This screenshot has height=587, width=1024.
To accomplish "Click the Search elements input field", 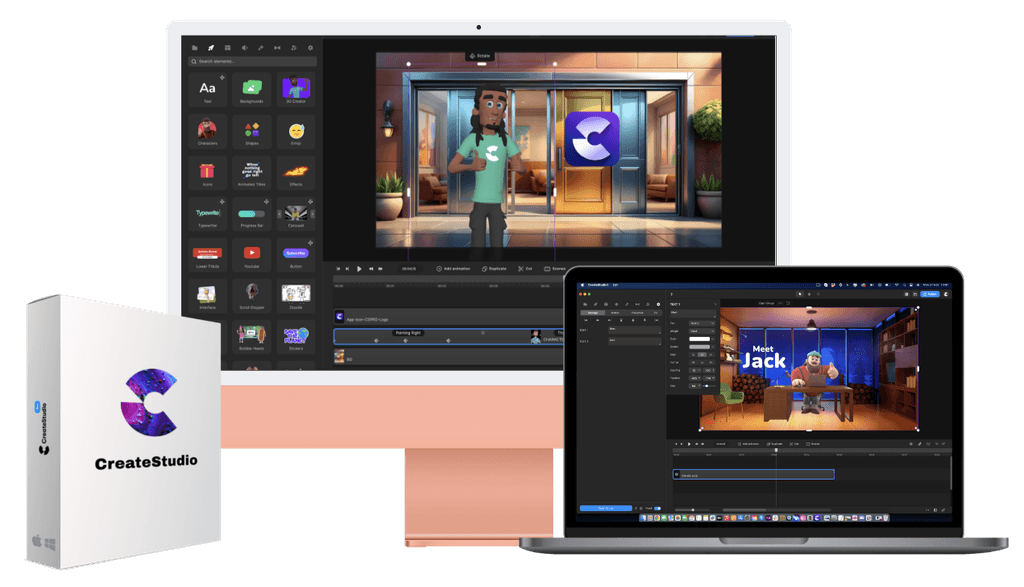I will tap(252, 62).
